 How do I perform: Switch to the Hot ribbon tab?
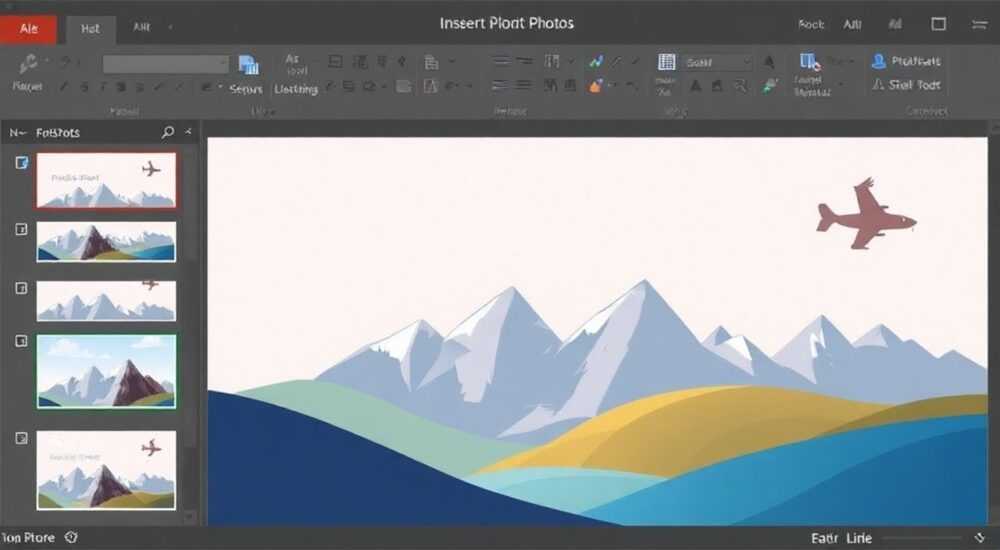[90, 29]
